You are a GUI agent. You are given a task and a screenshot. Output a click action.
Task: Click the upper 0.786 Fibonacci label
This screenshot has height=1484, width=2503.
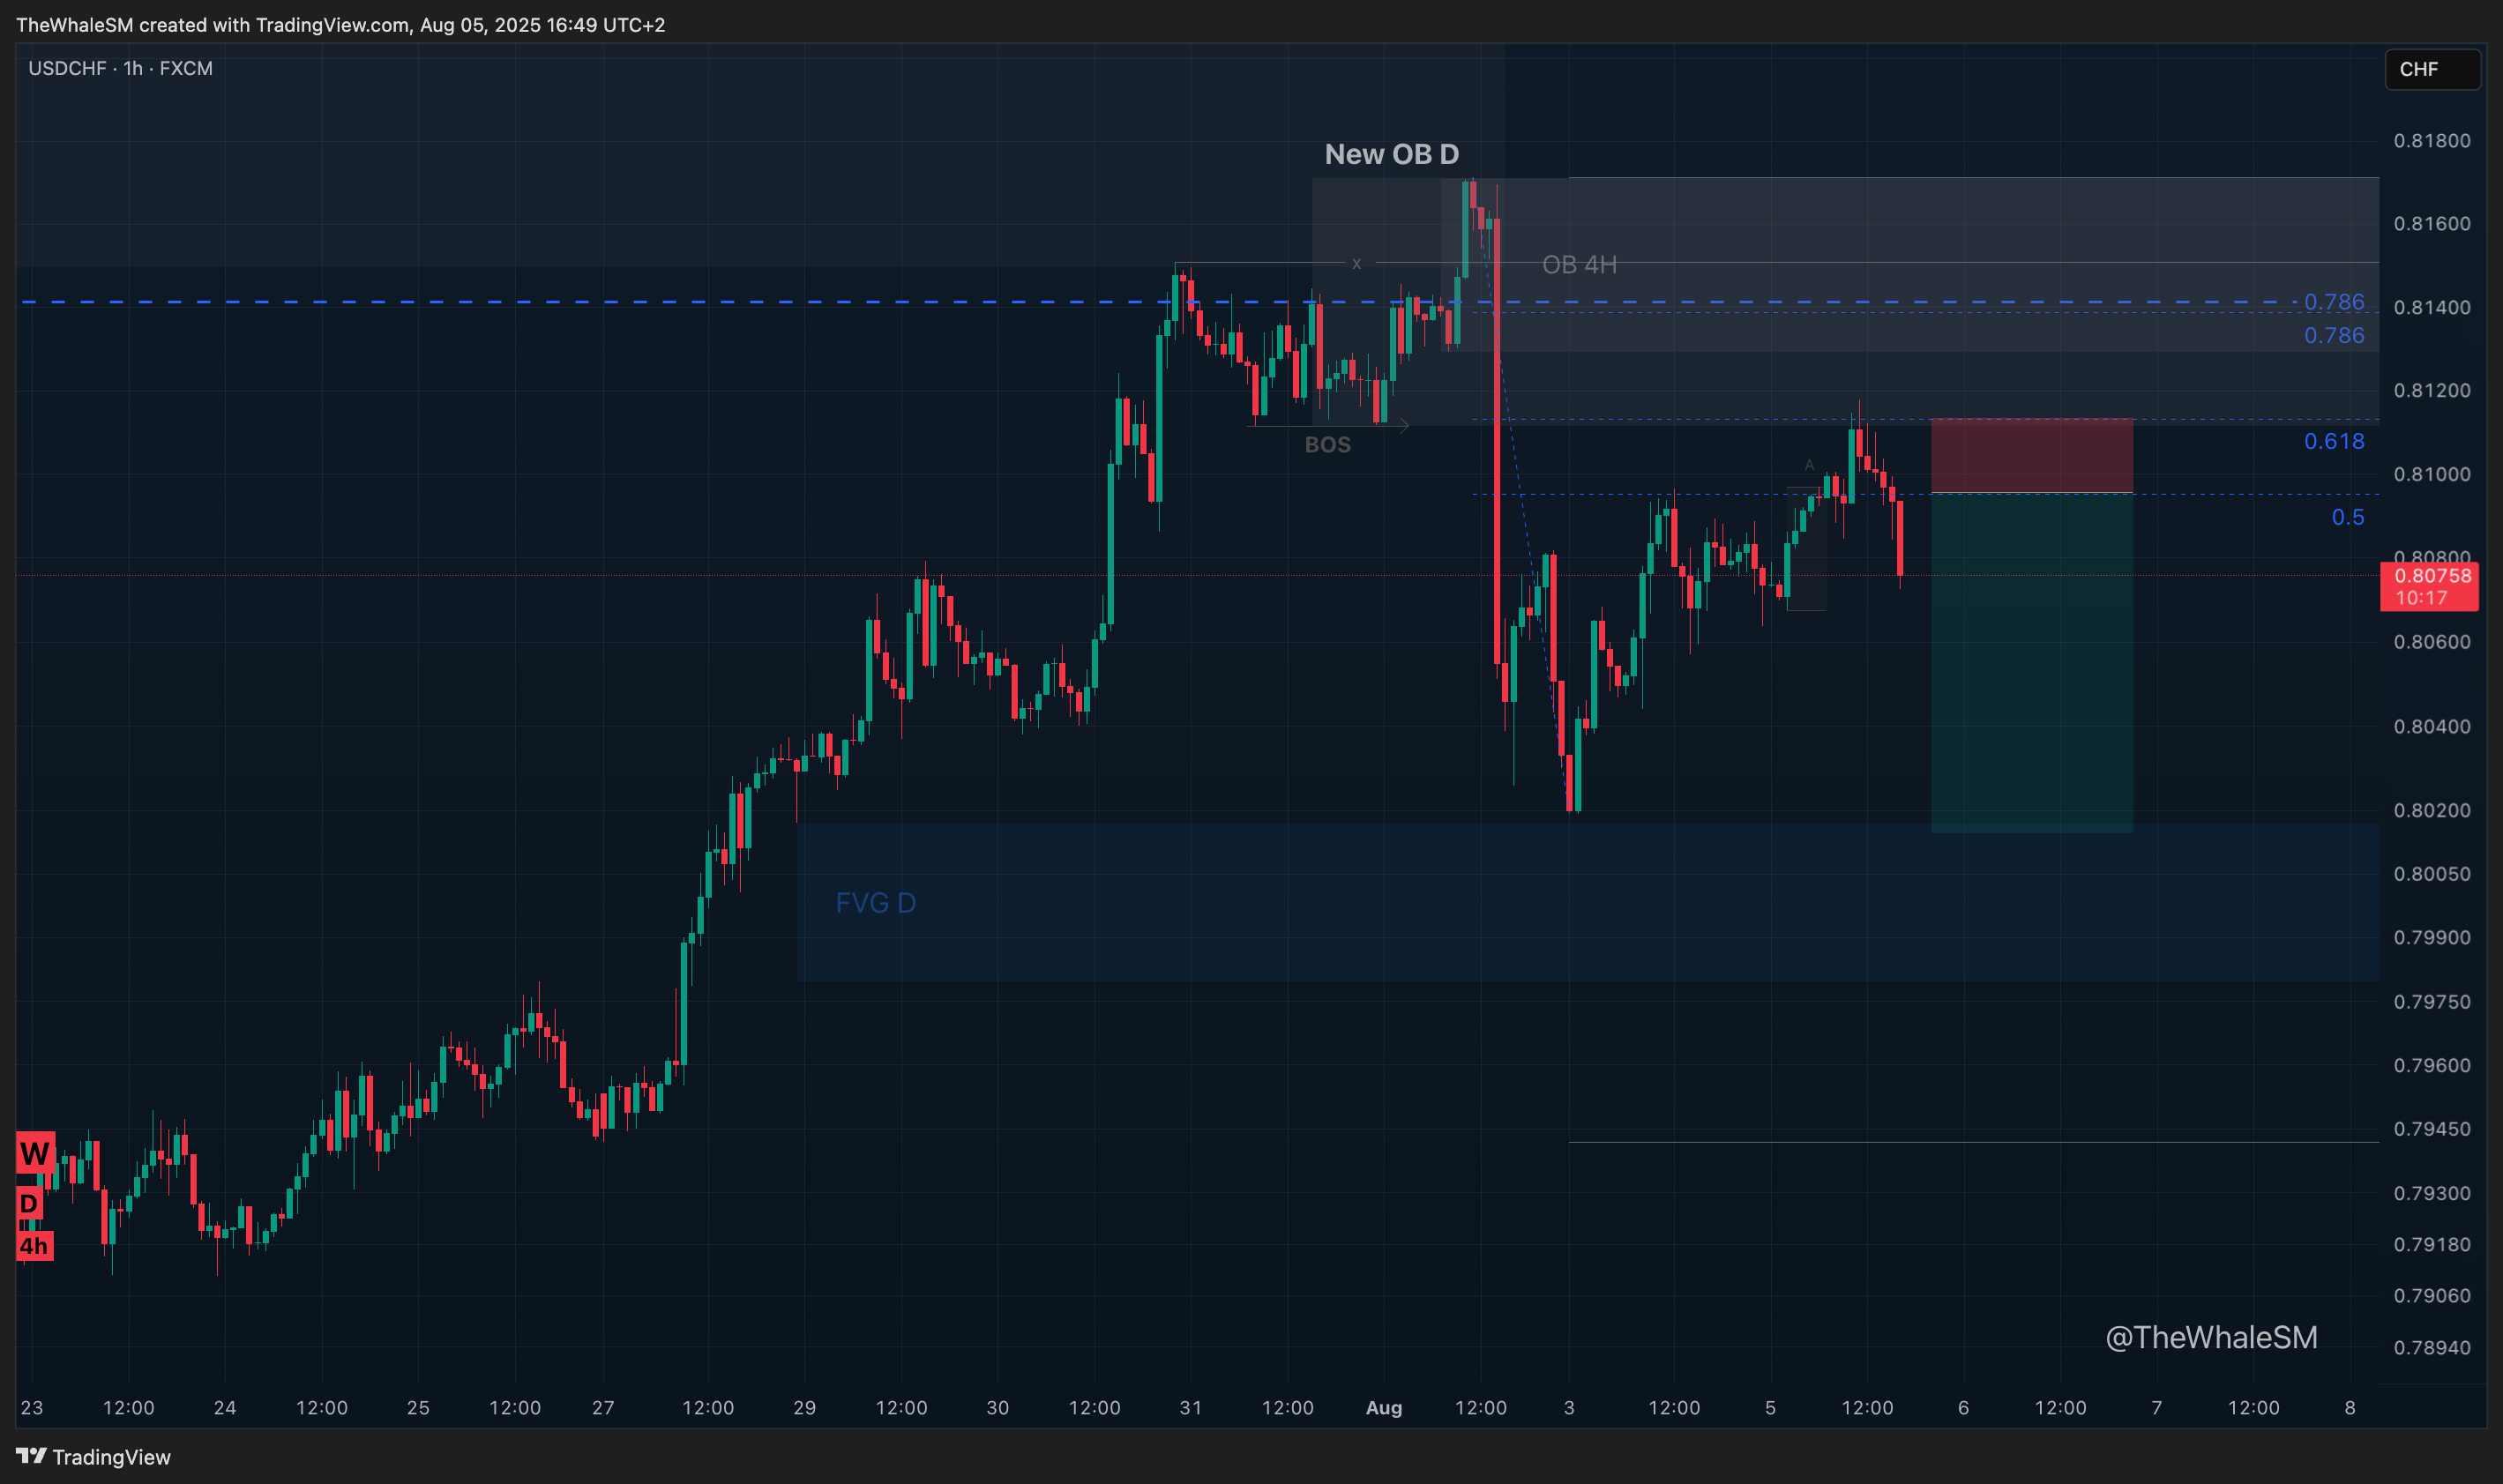[2334, 301]
